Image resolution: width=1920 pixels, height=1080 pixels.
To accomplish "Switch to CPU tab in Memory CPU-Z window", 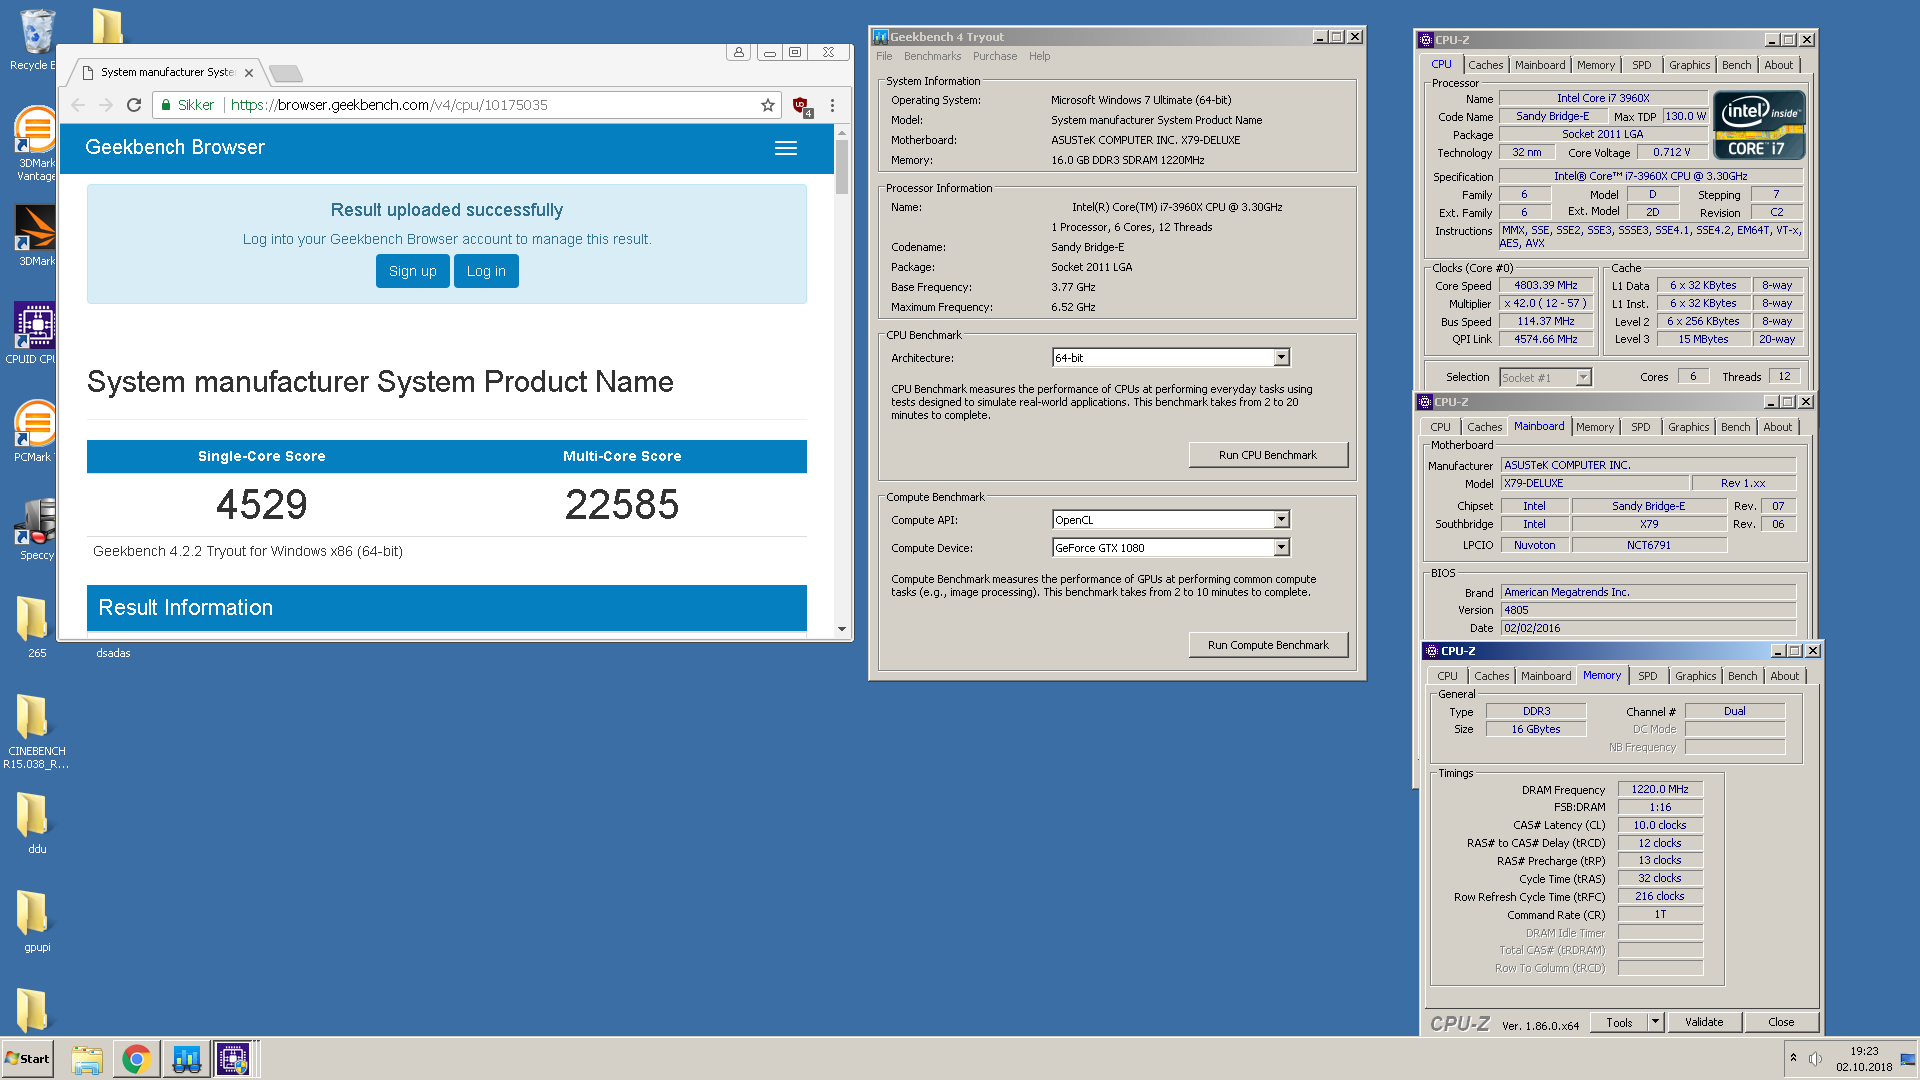I will tap(1447, 676).
